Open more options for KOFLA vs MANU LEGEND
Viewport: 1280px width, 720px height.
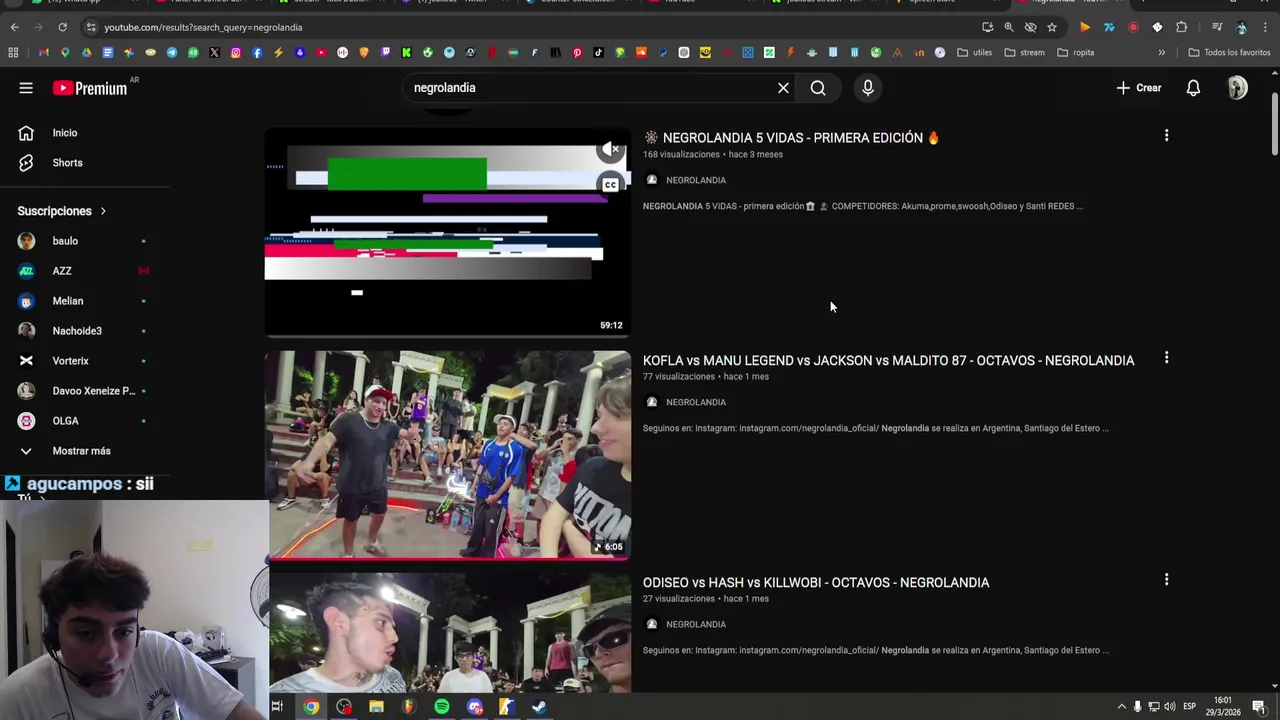pyautogui.click(x=1166, y=357)
